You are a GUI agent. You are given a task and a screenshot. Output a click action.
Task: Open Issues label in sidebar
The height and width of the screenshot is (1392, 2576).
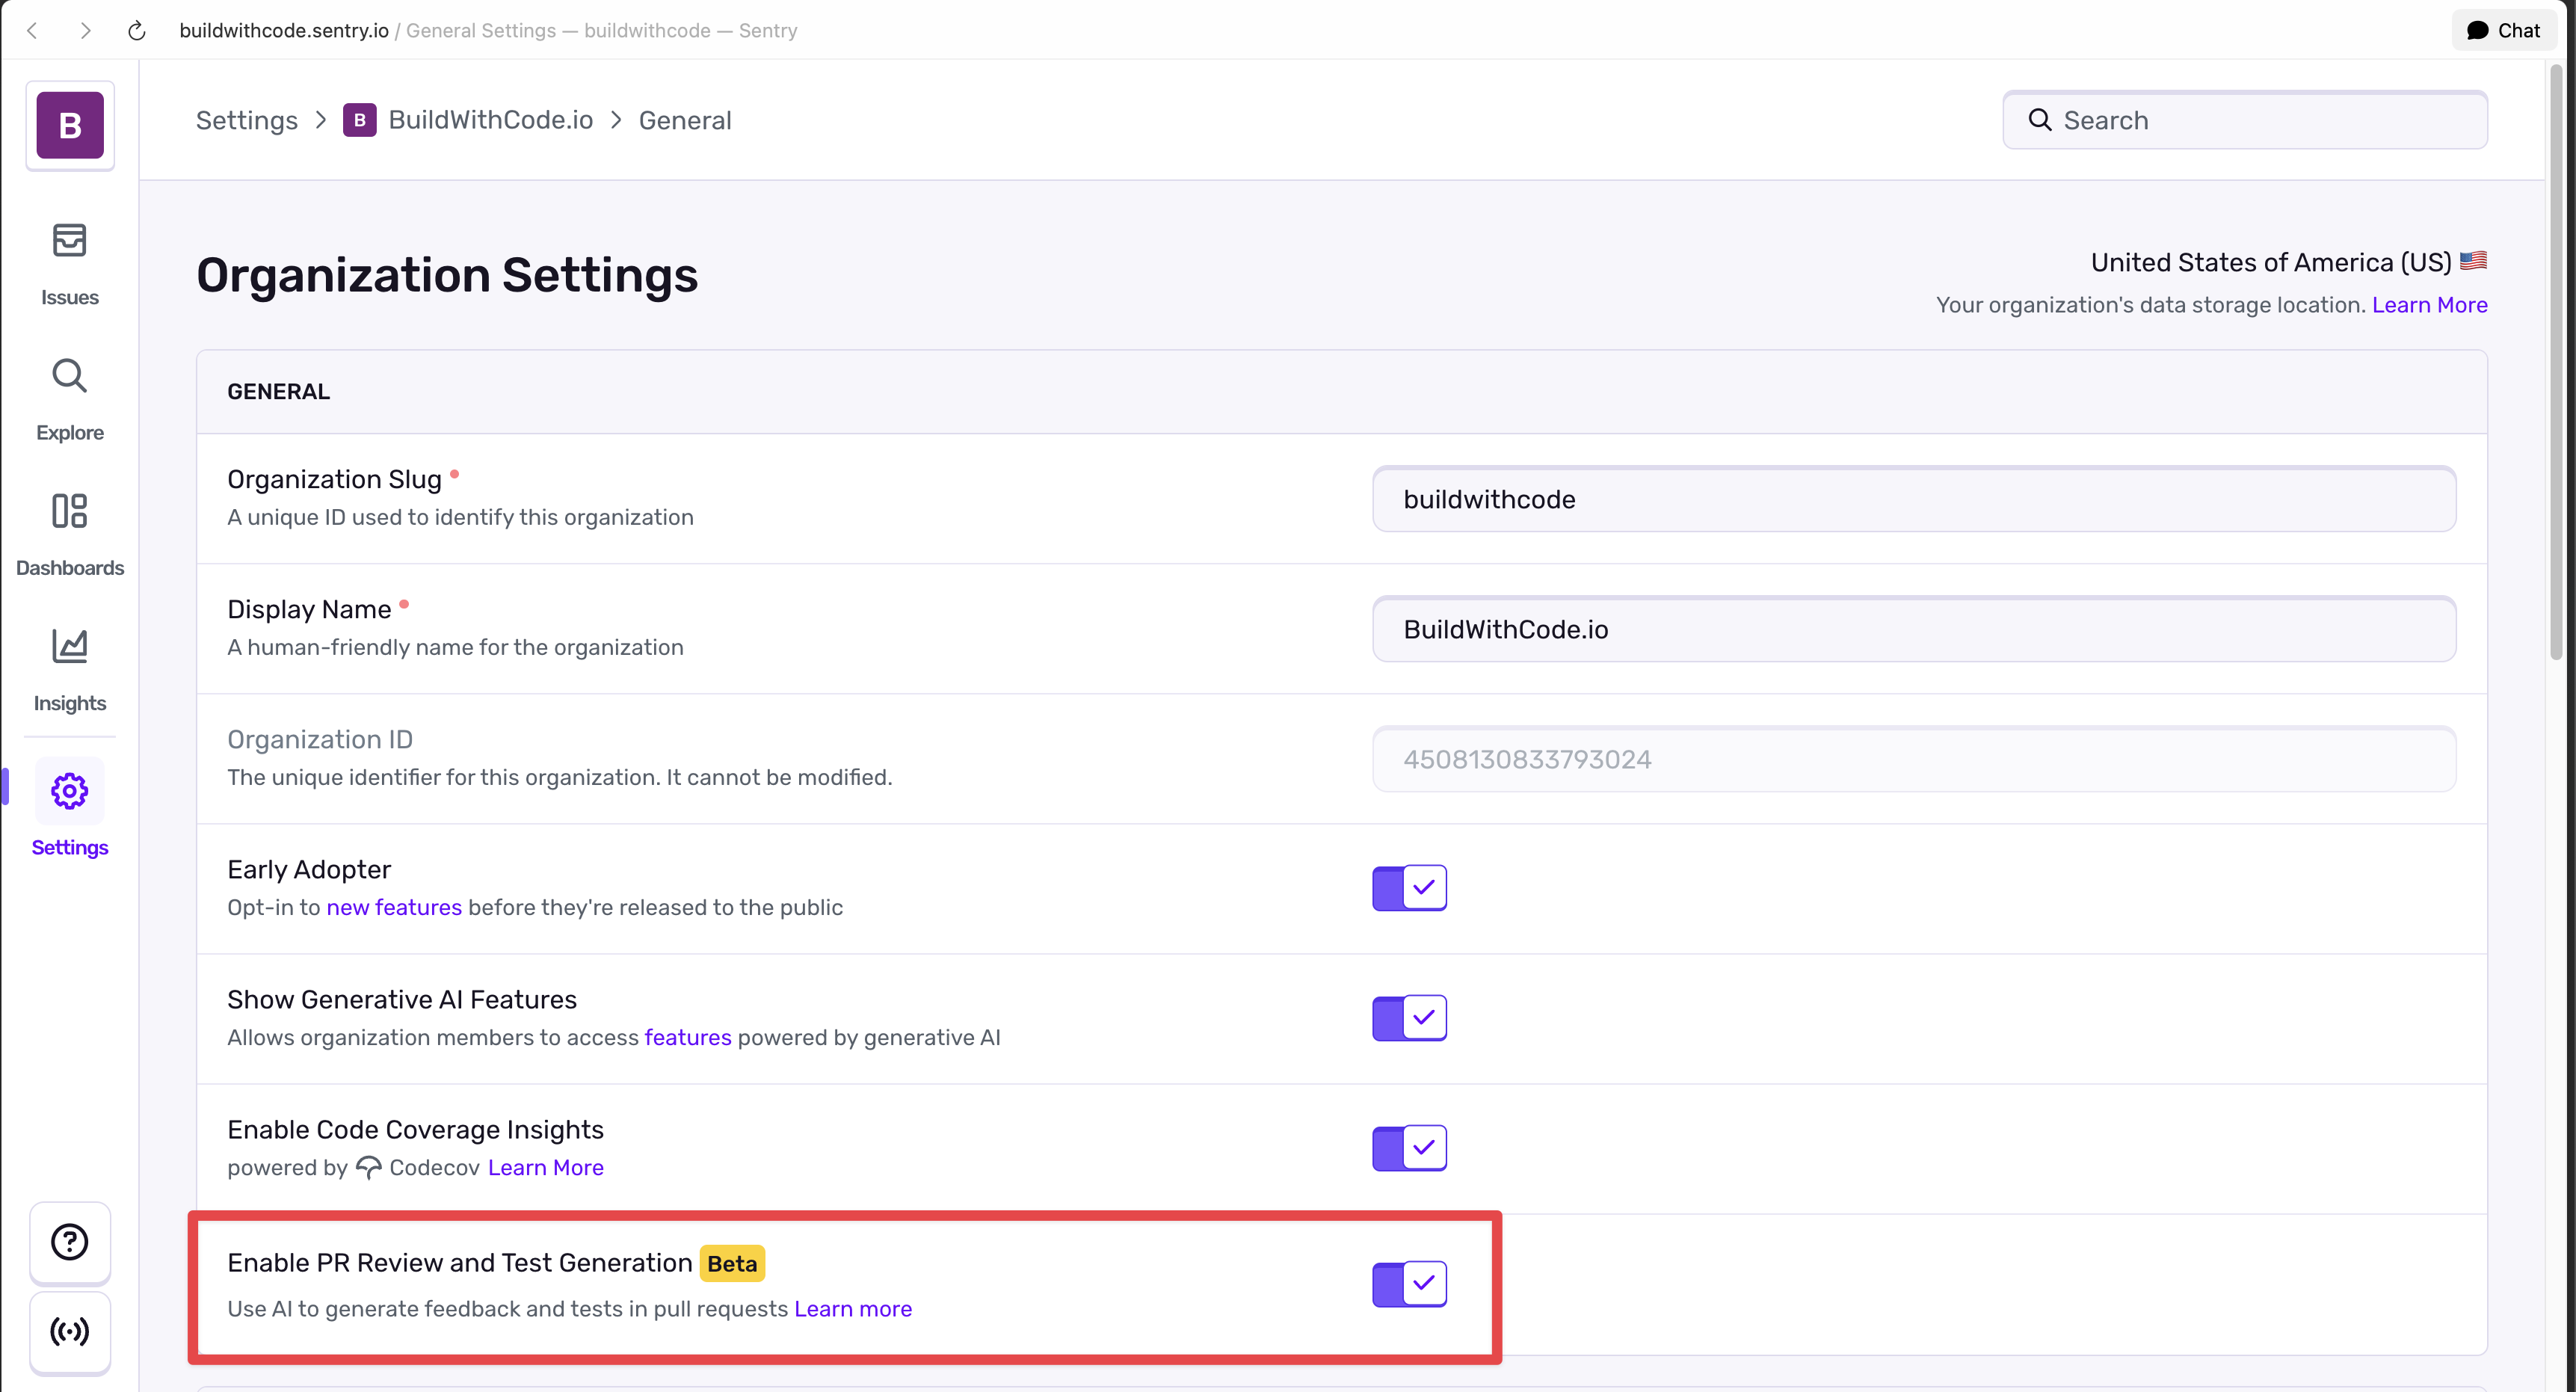[x=70, y=297]
